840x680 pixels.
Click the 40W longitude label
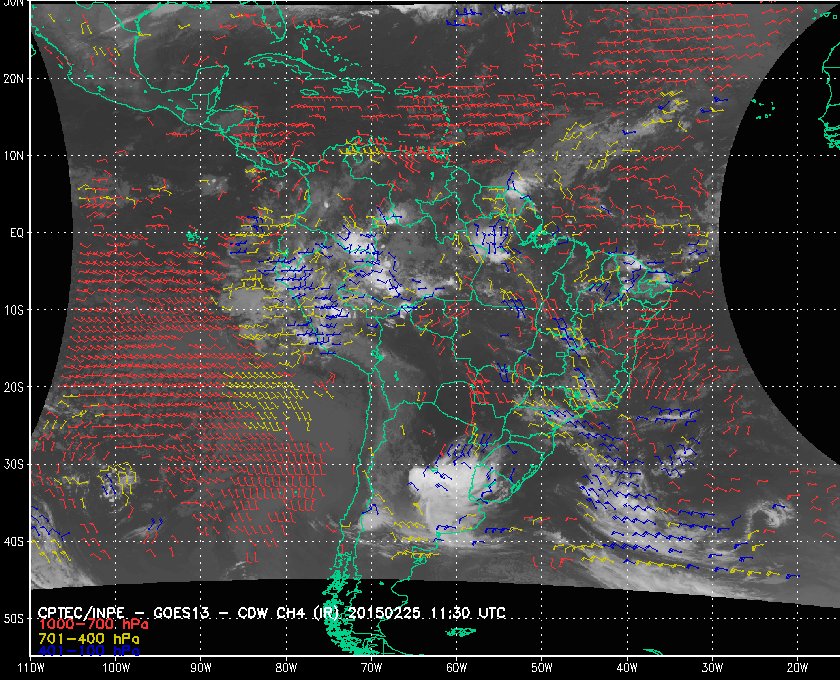click(x=627, y=667)
